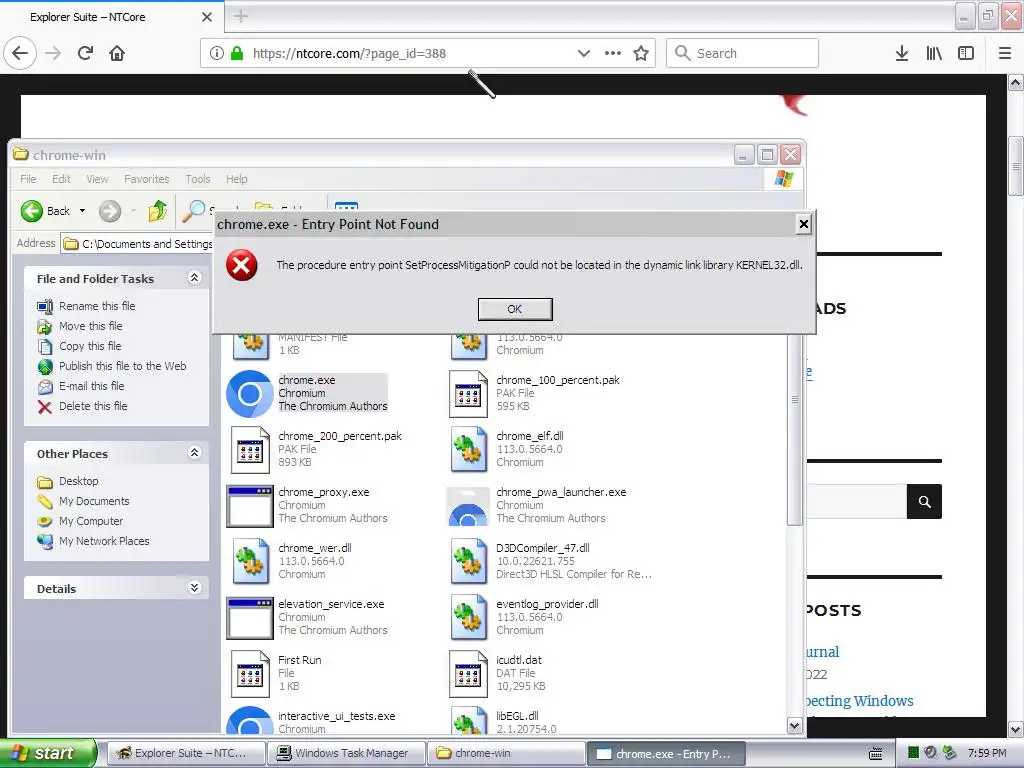Open the page actions three-dot menu

point(613,53)
